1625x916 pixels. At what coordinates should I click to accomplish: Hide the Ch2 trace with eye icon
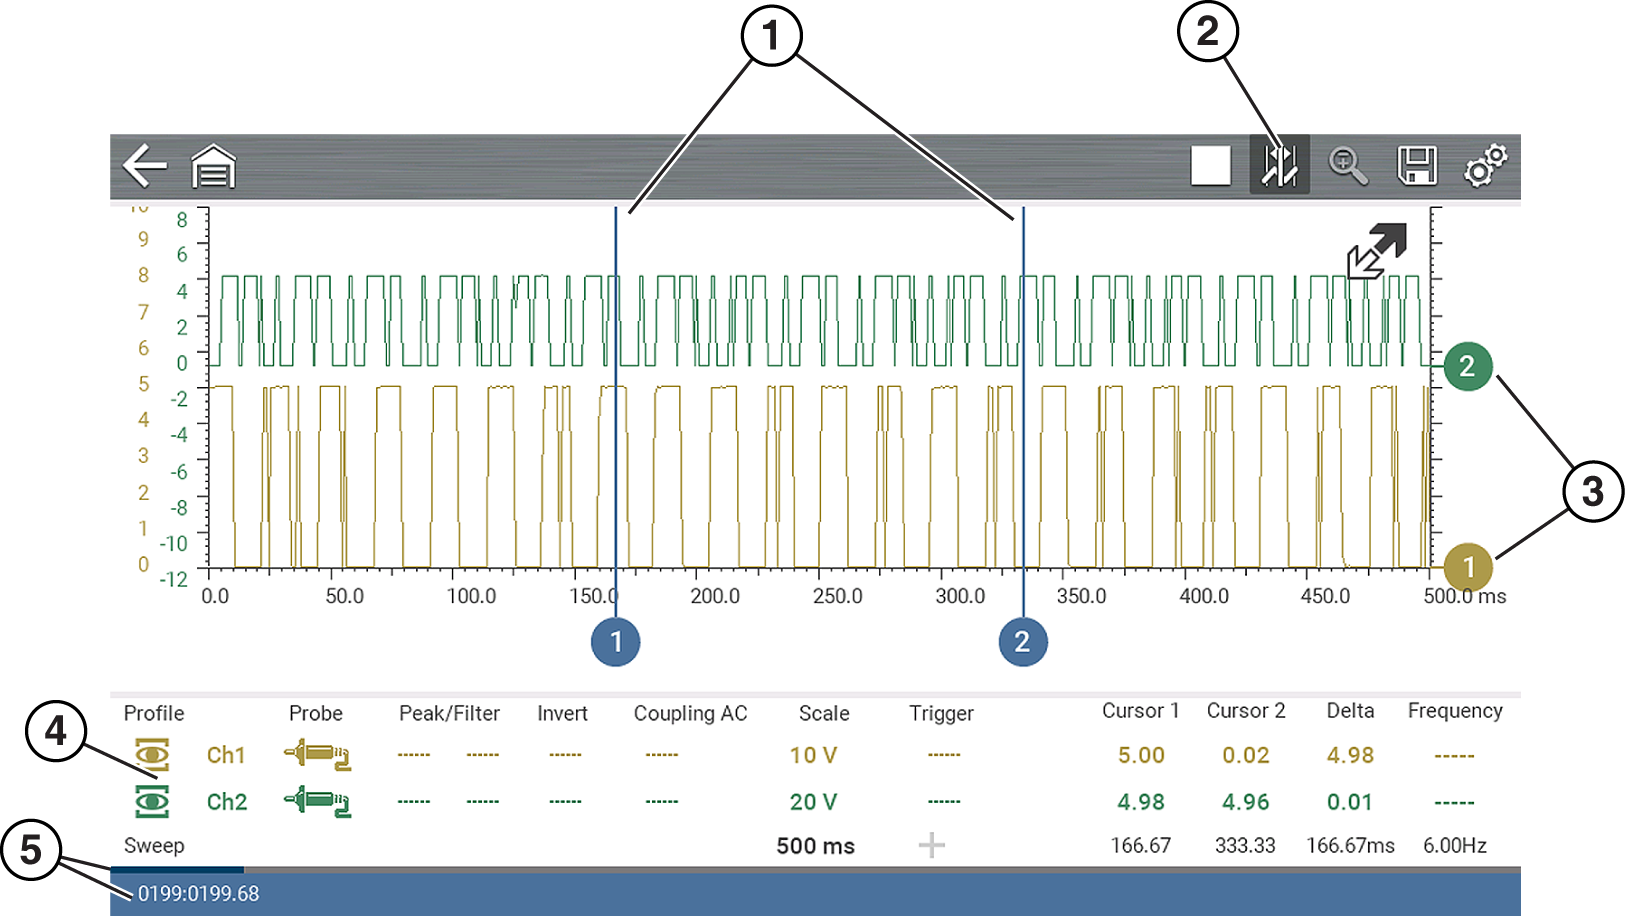[x=152, y=801]
